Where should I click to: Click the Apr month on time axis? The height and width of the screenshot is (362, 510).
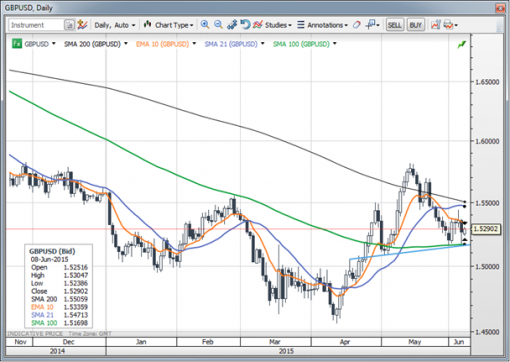point(345,342)
